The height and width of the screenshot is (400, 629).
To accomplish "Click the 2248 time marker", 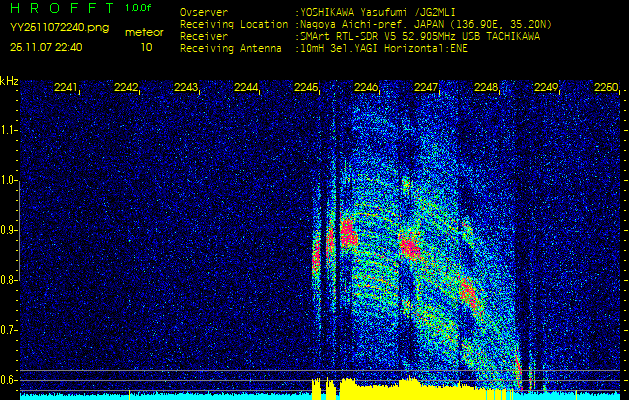I will coord(486,87).
